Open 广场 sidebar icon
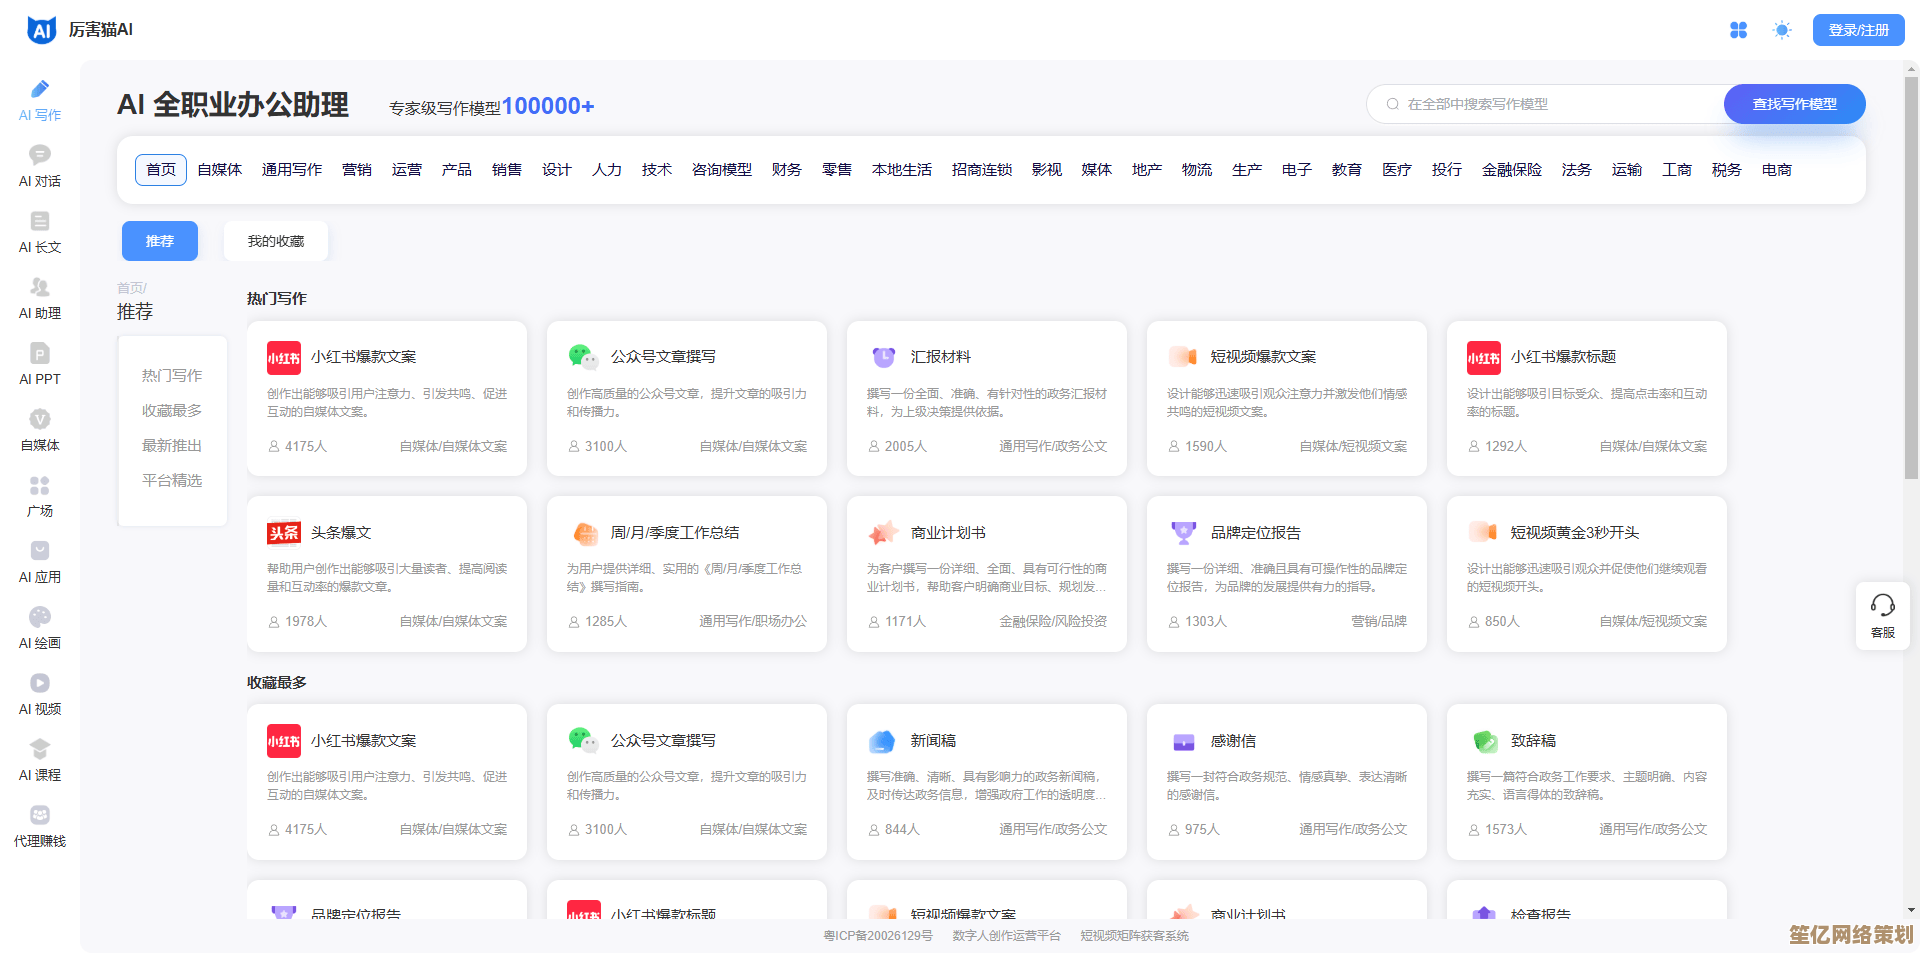 pyautogui.click(x=40, y=485)
